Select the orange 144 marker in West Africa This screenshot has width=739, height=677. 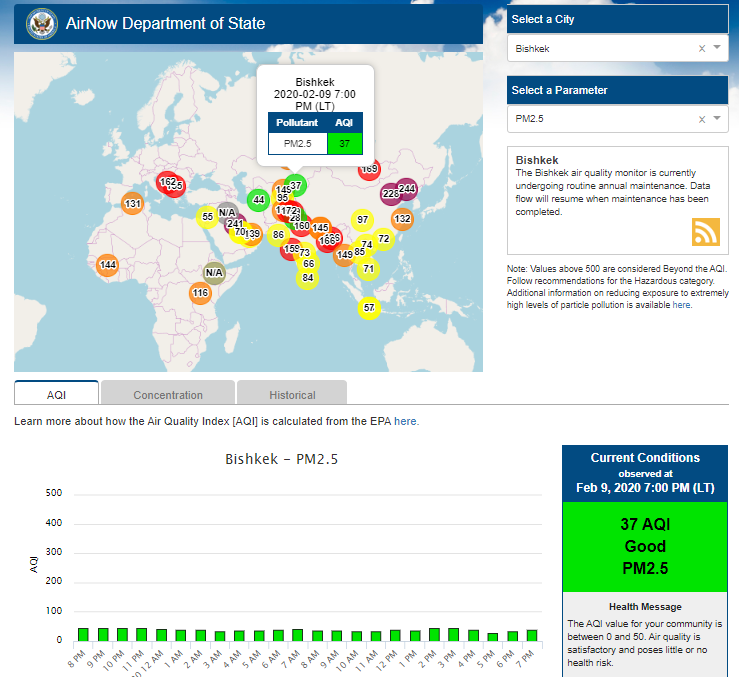[x=108, y=265]
